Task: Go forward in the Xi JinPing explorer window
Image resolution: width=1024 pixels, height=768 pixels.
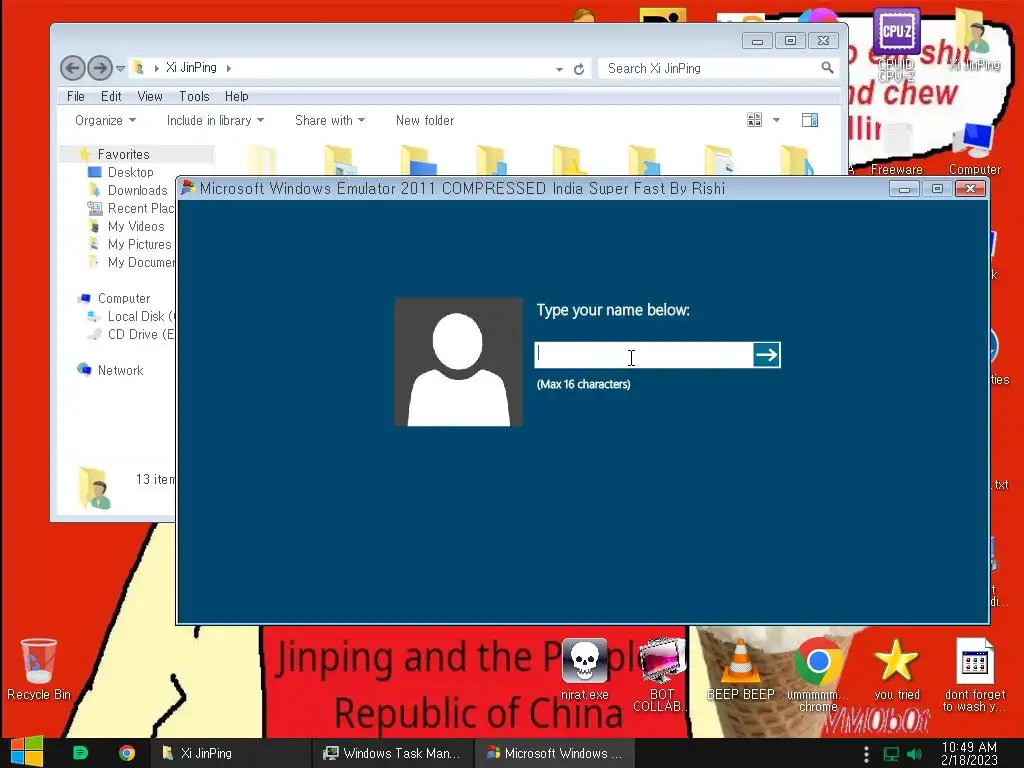Action: pyautogui.click(x=99, y=67)
